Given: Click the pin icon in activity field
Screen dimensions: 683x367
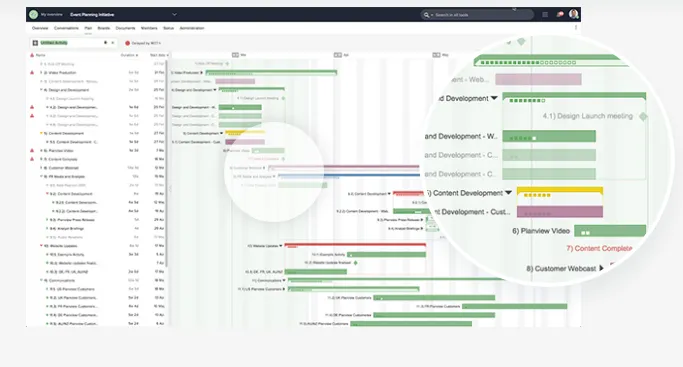Looking at the screenshot, I should [x=105, y=43].
